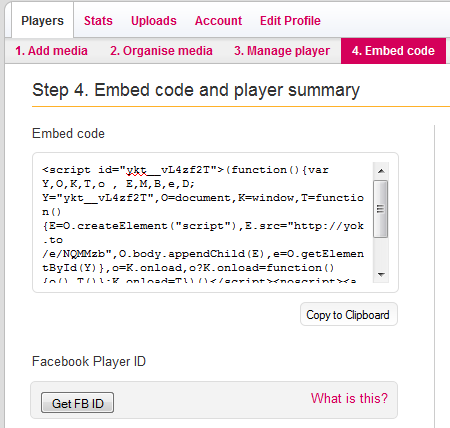Click the Embed code label
This screenshot has height=428, width=450.
point(68,134)
